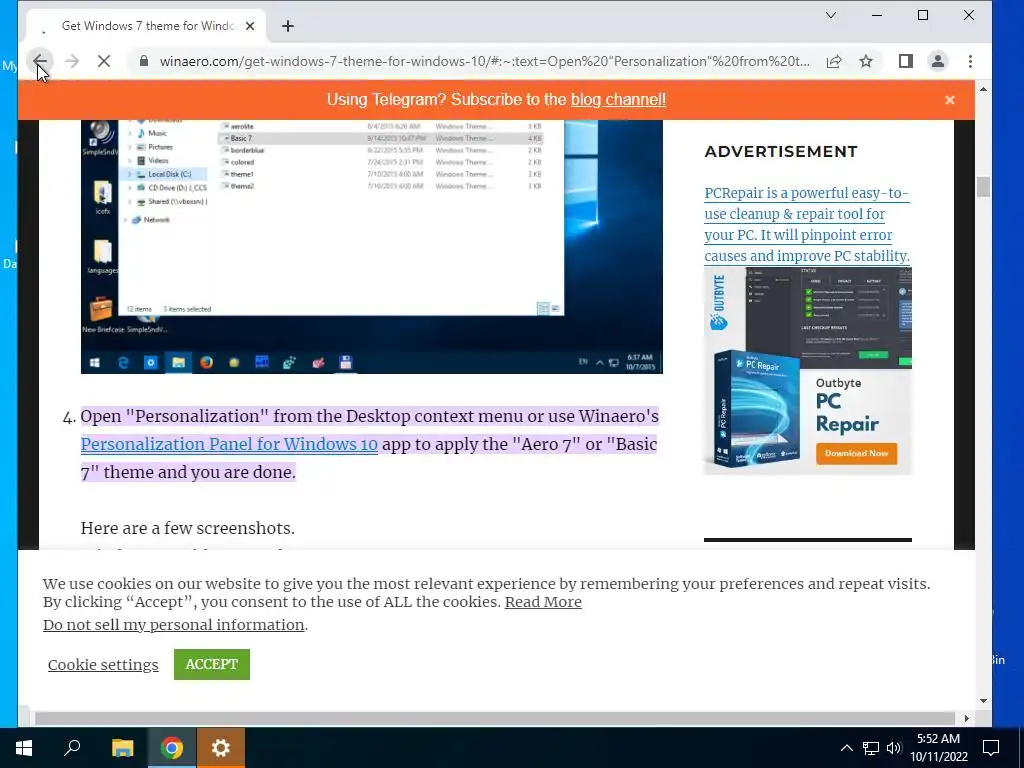Click the Download Now ad button

click(856, 453)
